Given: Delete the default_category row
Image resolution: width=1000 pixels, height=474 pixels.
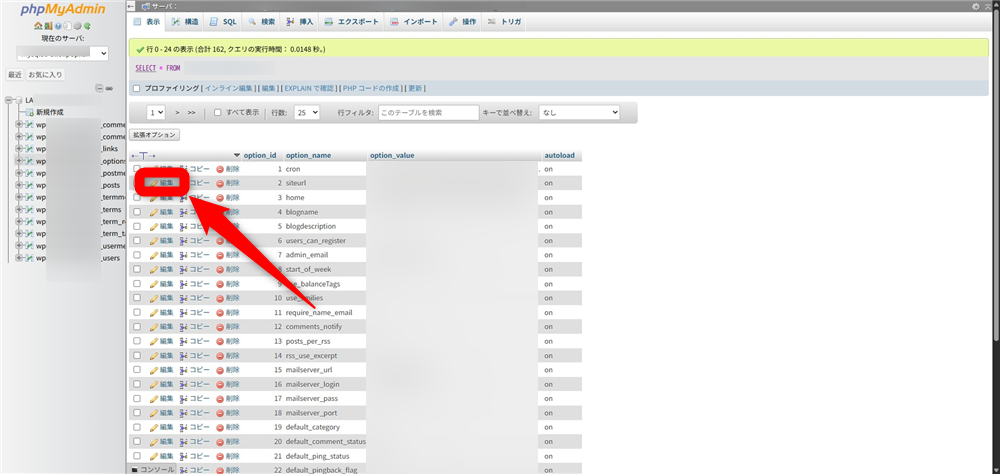Looking at the screenshot, I should tap(228, 427).
